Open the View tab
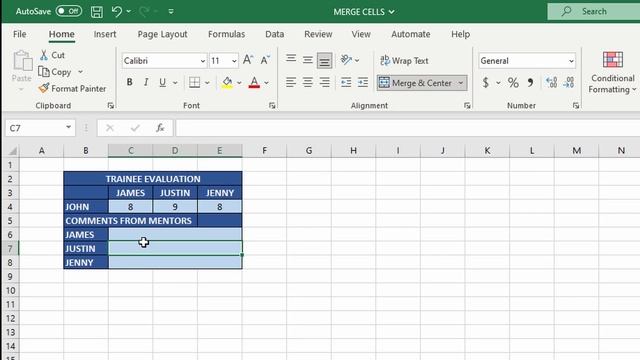Screen dimensions: 640x360 (x=361, y=34)
